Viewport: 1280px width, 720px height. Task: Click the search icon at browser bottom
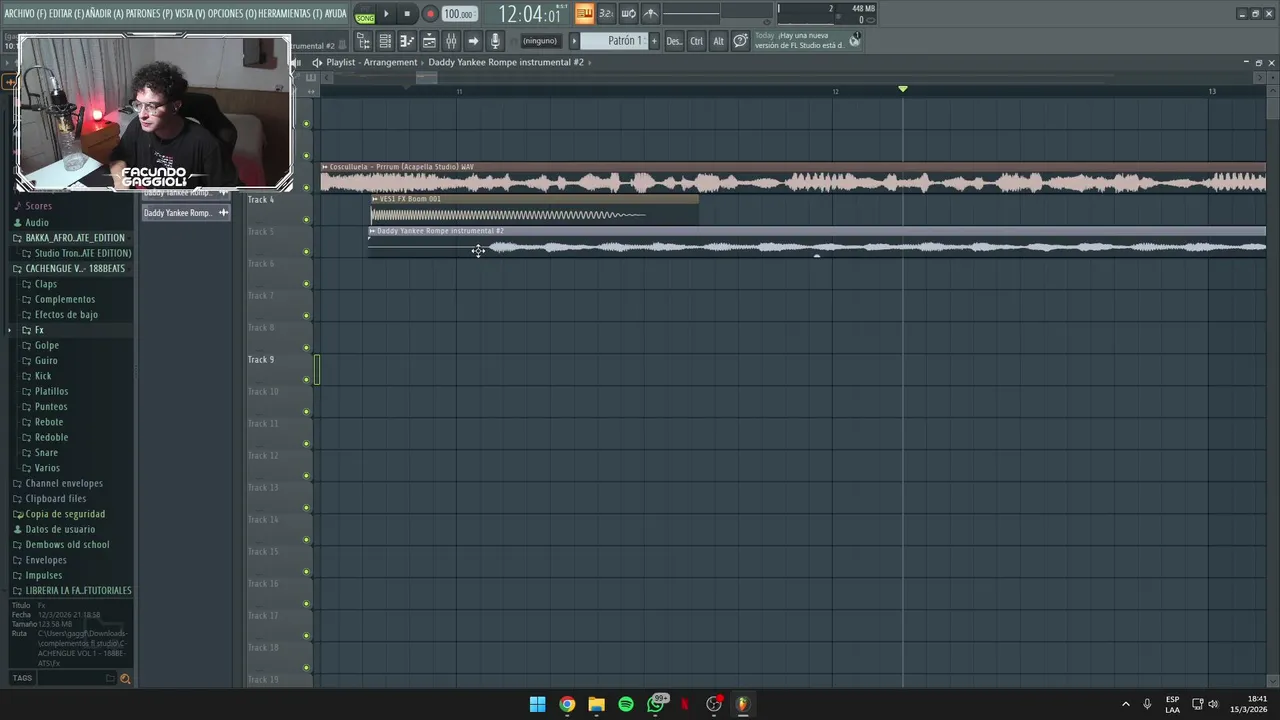(125, 678)
